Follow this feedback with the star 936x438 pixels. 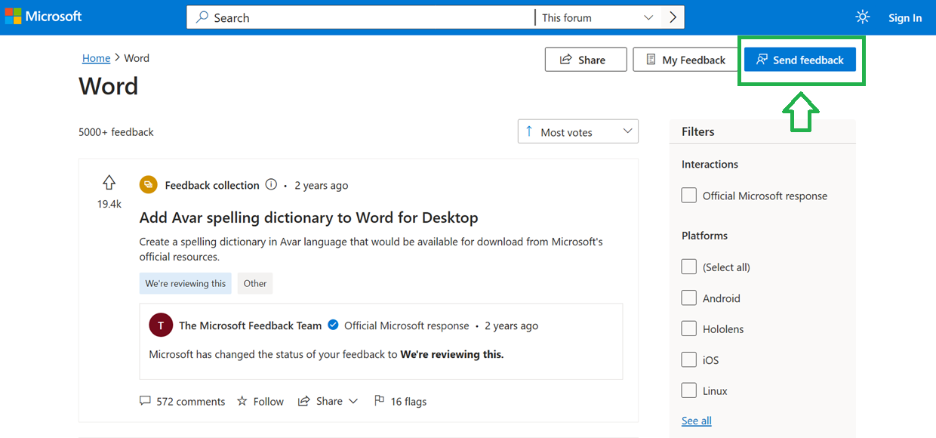click(260, 401)
